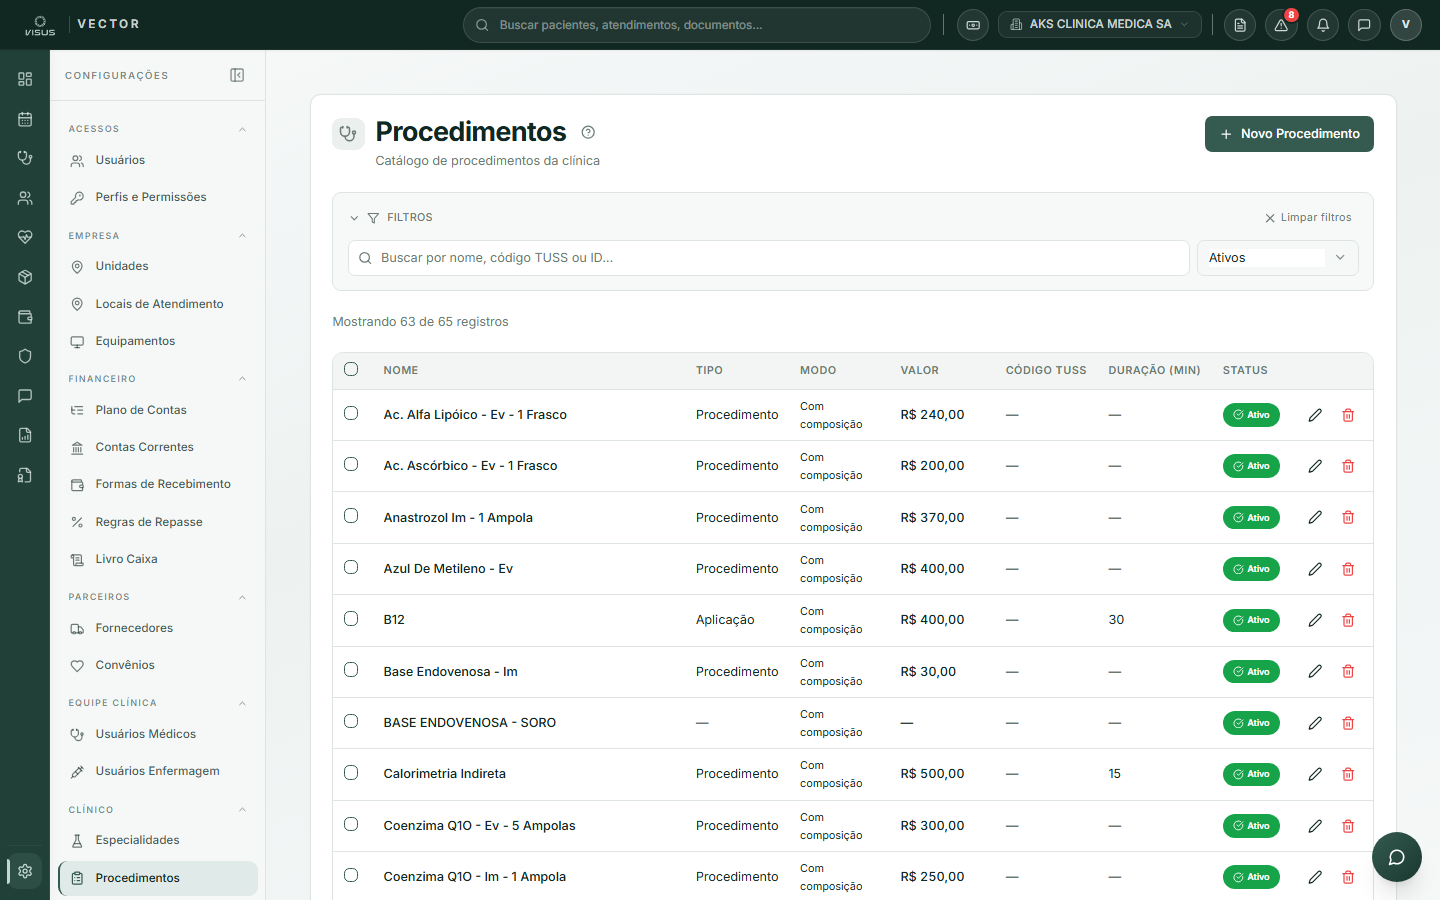This screenshot has height=900, width=1440.
Task: Tick the Base Endovenosa - Im checkbox
Action: (x=351, y=670)
